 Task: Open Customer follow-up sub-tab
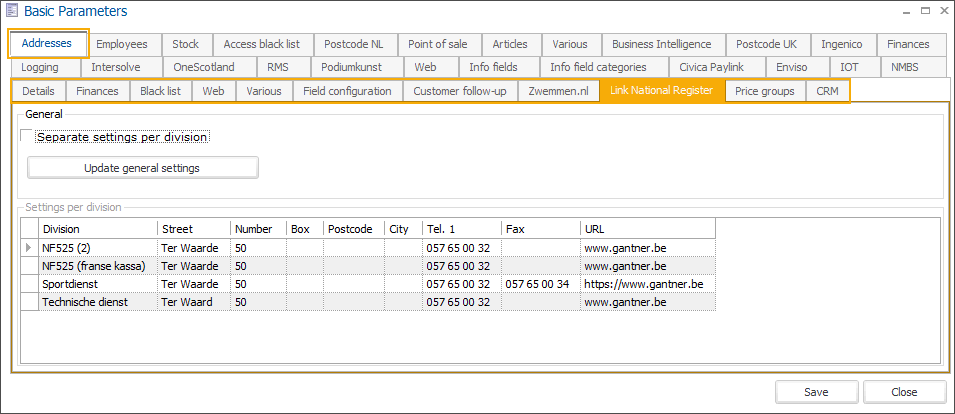460,91
